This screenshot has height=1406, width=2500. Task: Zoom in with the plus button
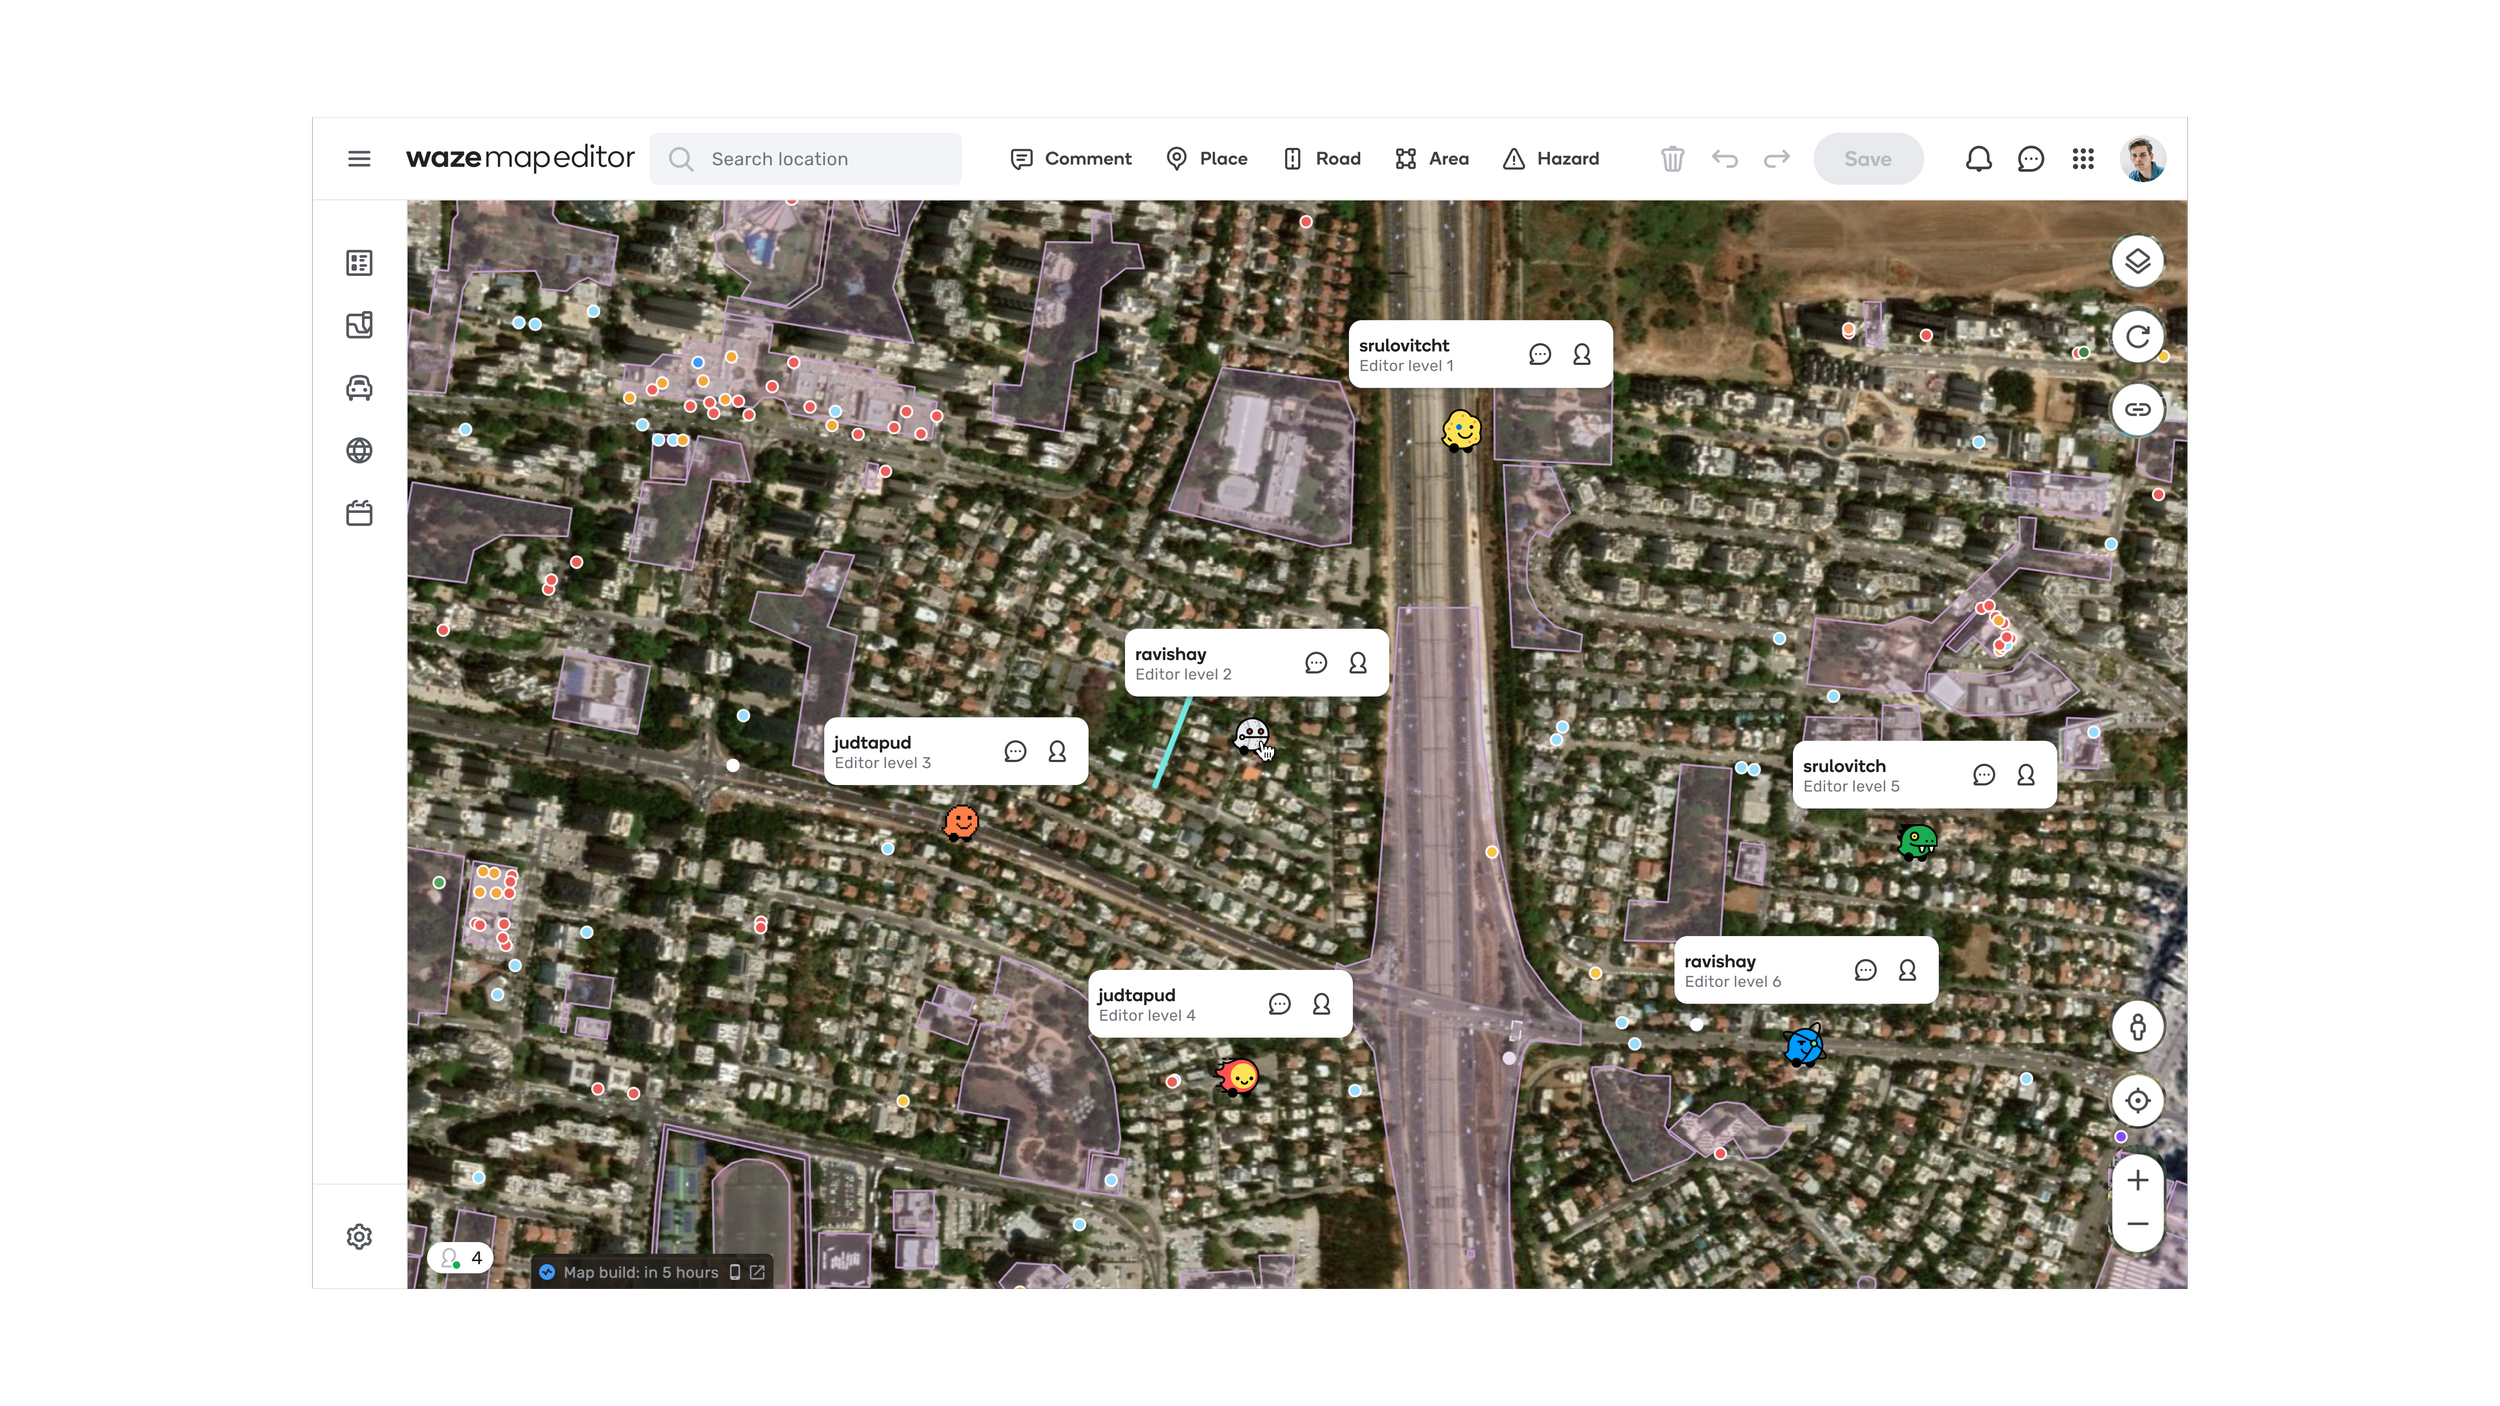(x=2137, y=1181)
